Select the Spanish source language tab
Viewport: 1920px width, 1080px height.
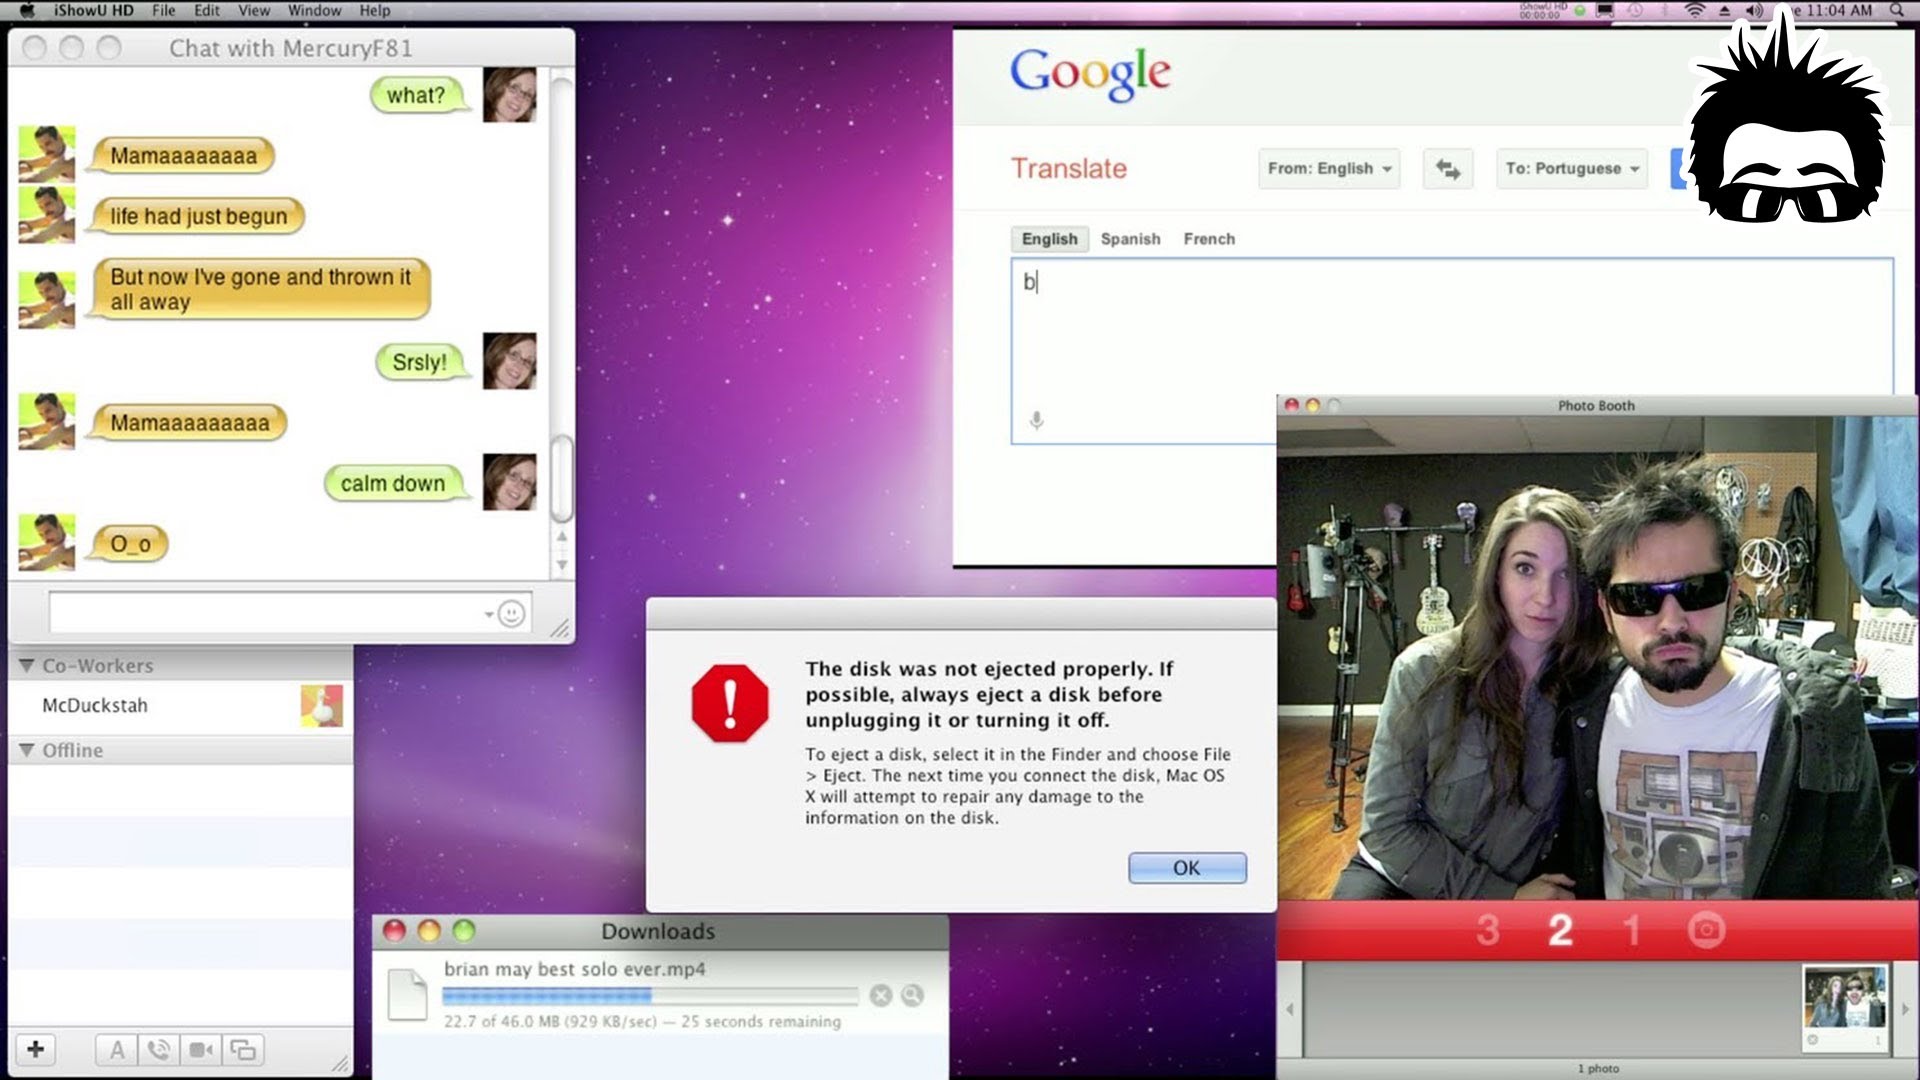pos(1130,239)
